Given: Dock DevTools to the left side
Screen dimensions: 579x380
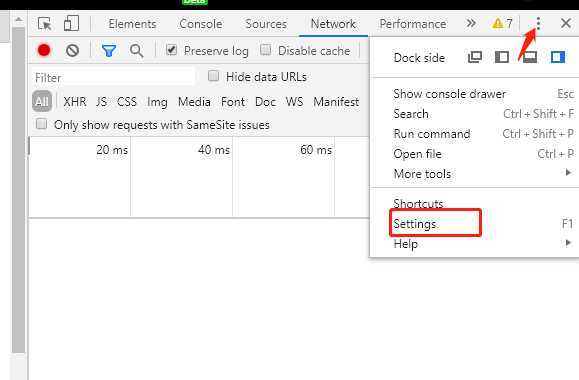Looking at the screenshot, I should click(x=502, y=57).
